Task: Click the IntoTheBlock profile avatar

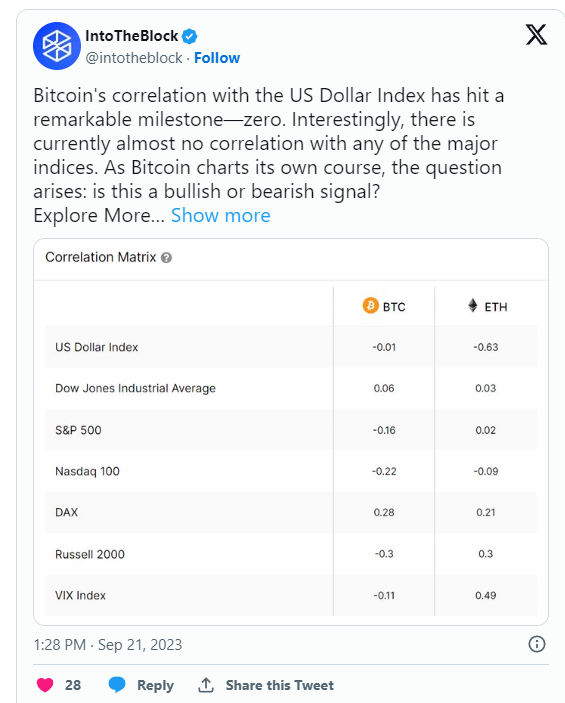Action: tap(57, 46)
